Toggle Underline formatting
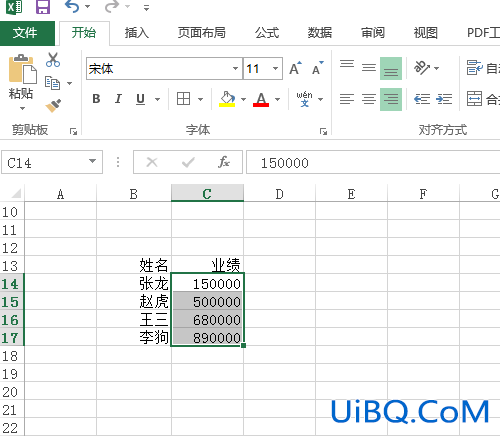 141,99
